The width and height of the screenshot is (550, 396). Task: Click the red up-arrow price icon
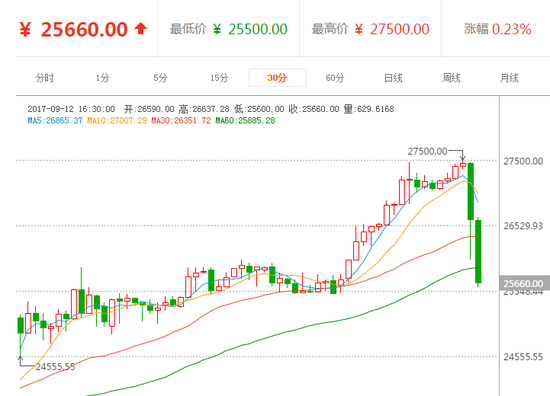pos(141,29)
